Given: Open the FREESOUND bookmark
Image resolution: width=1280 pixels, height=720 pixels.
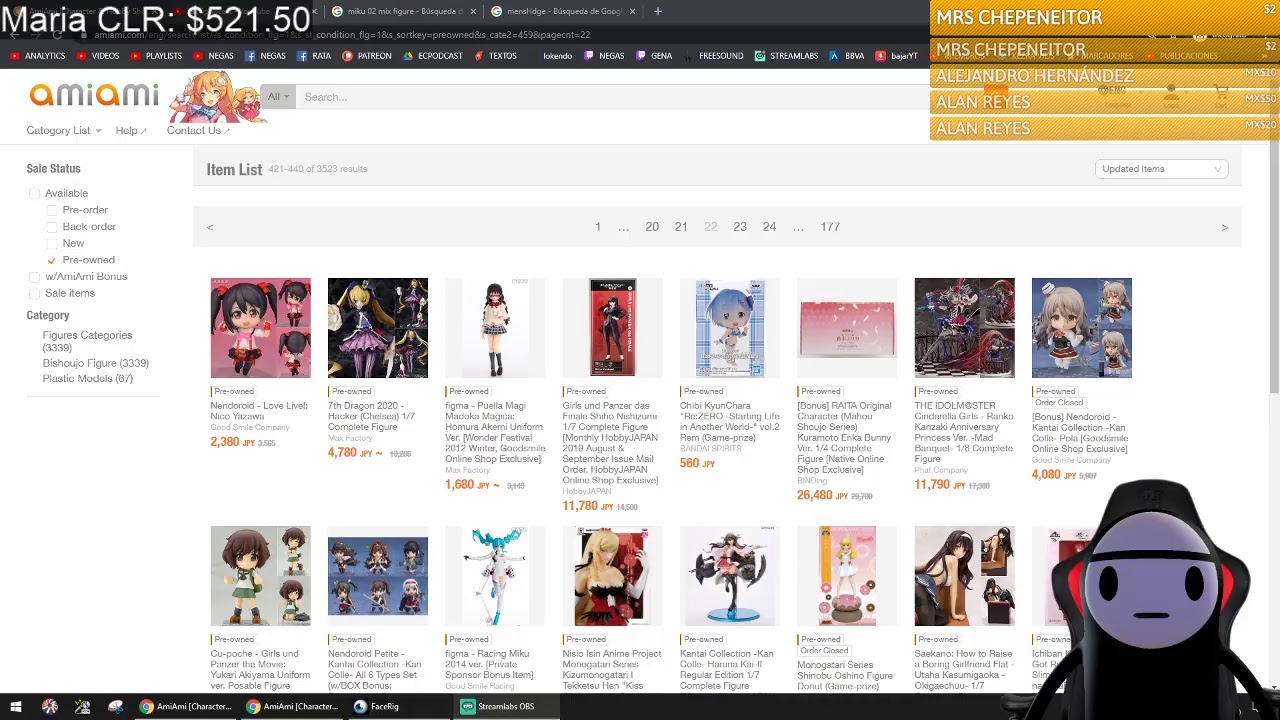Looking at the screenshot, I should [x=714, y=56].
